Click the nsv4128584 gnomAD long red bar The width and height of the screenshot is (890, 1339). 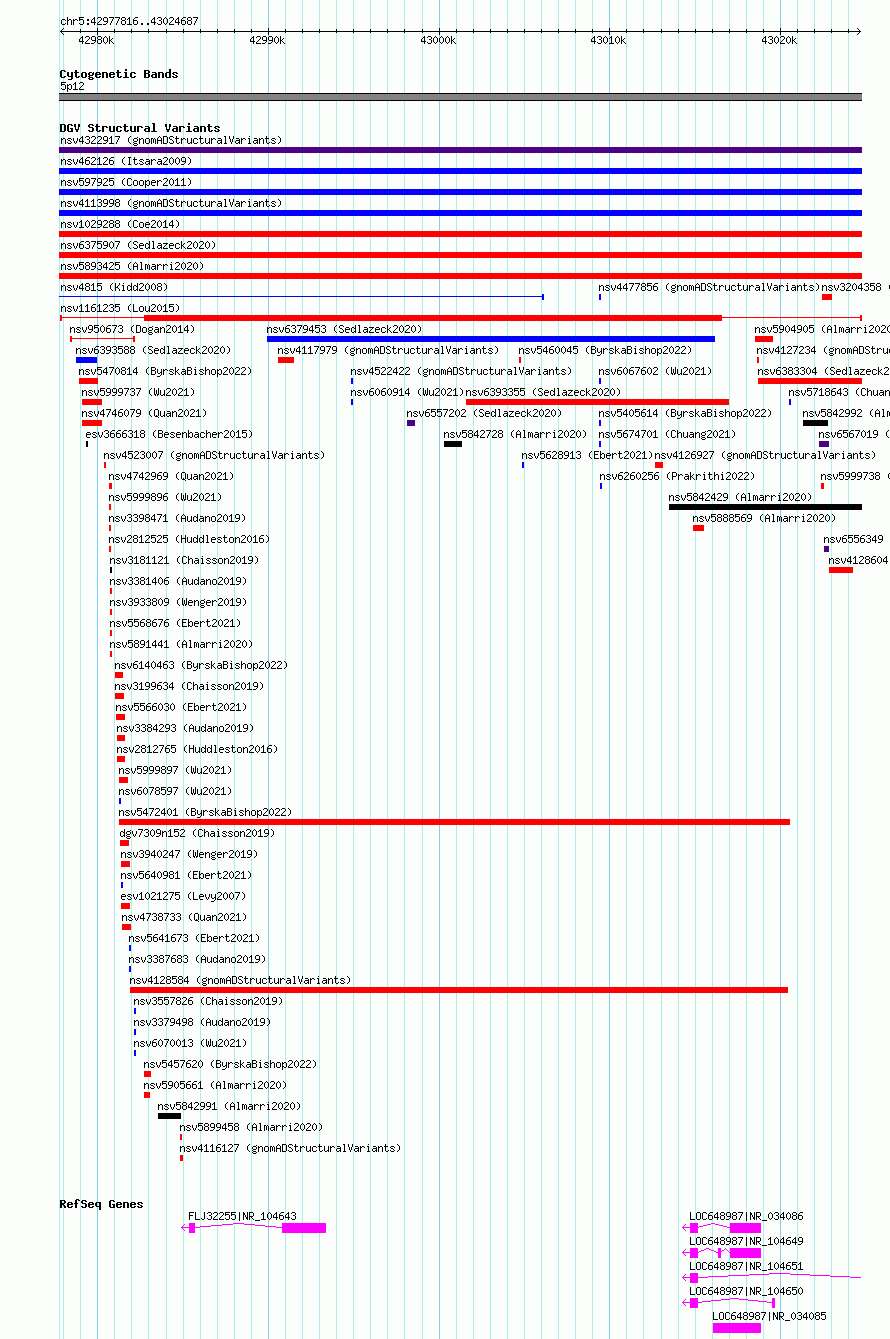[x=459, y=990]
